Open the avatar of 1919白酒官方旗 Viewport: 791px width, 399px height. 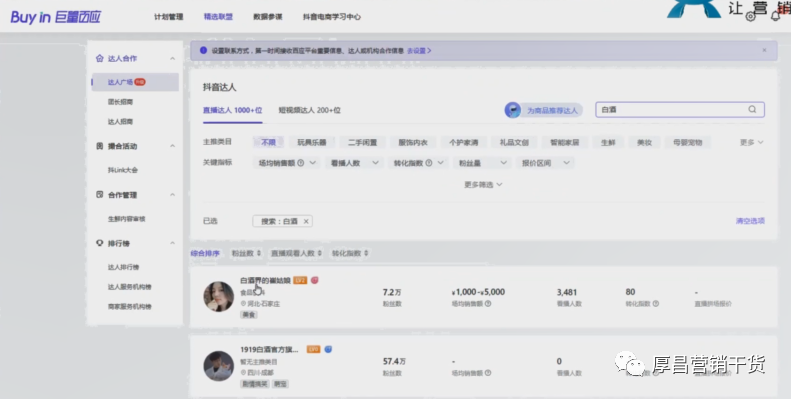click(x=218, y=366)
